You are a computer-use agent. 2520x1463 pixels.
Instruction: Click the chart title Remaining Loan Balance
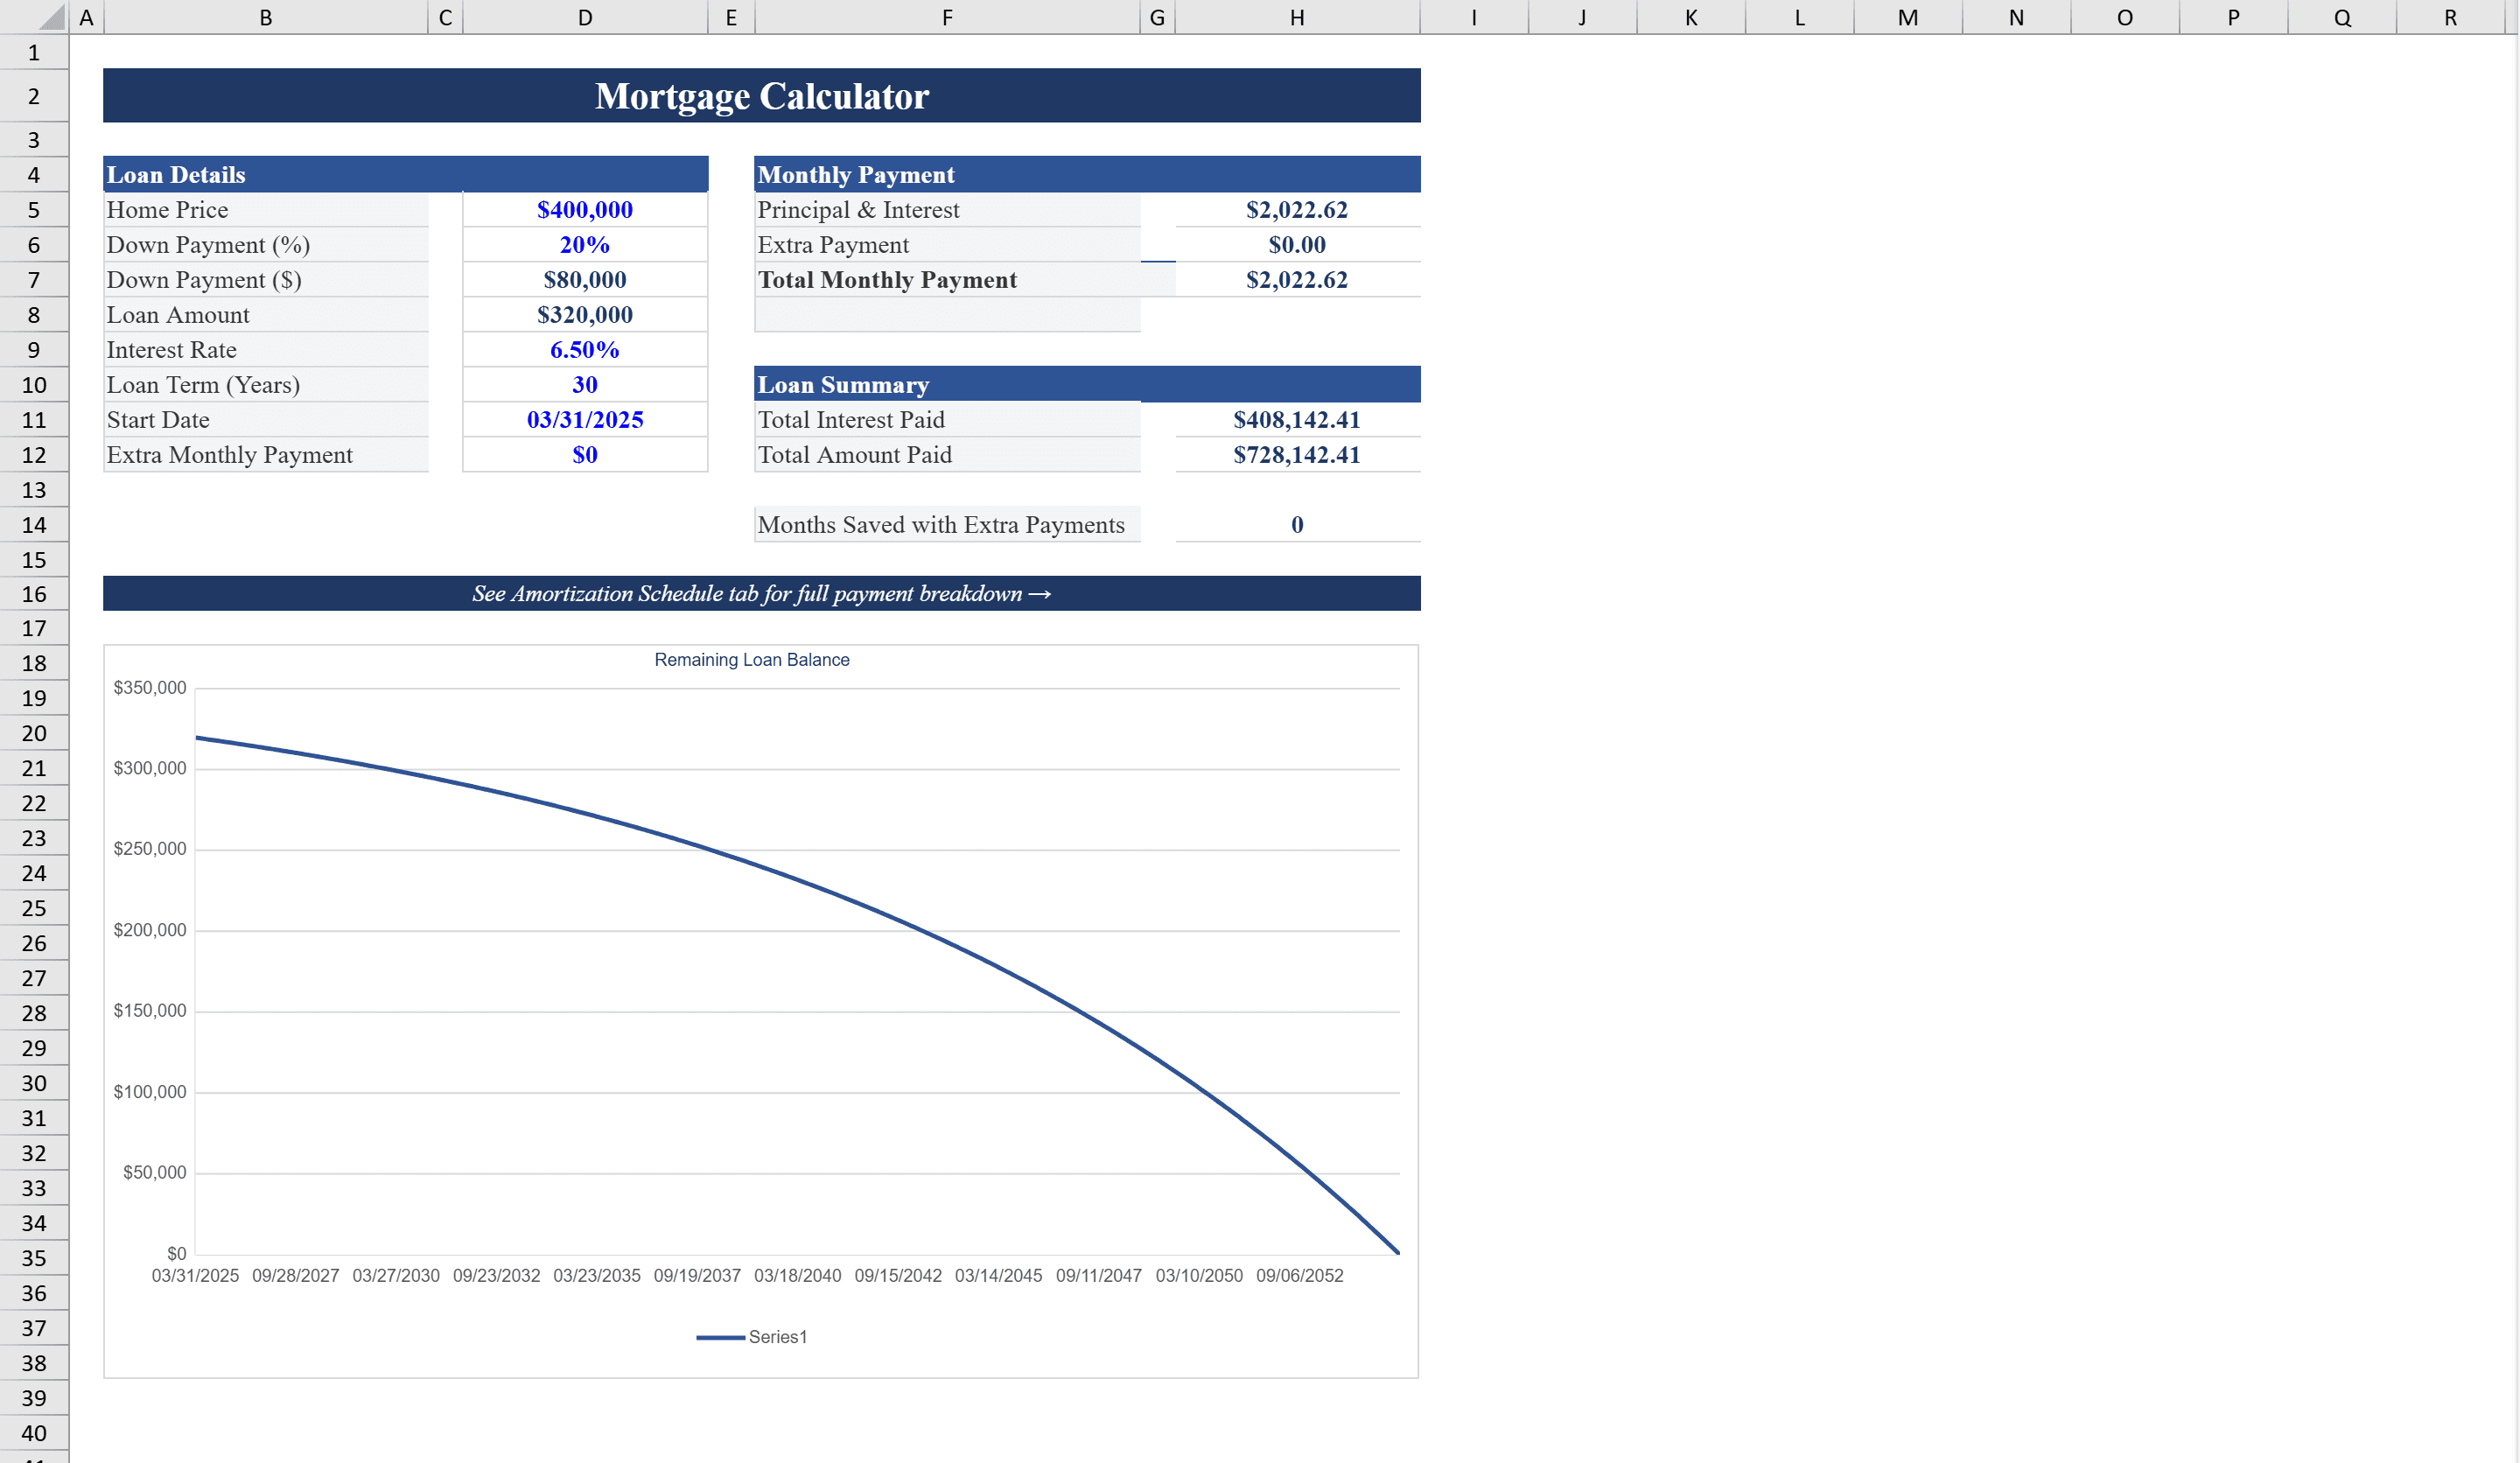[x=752, y=659]
